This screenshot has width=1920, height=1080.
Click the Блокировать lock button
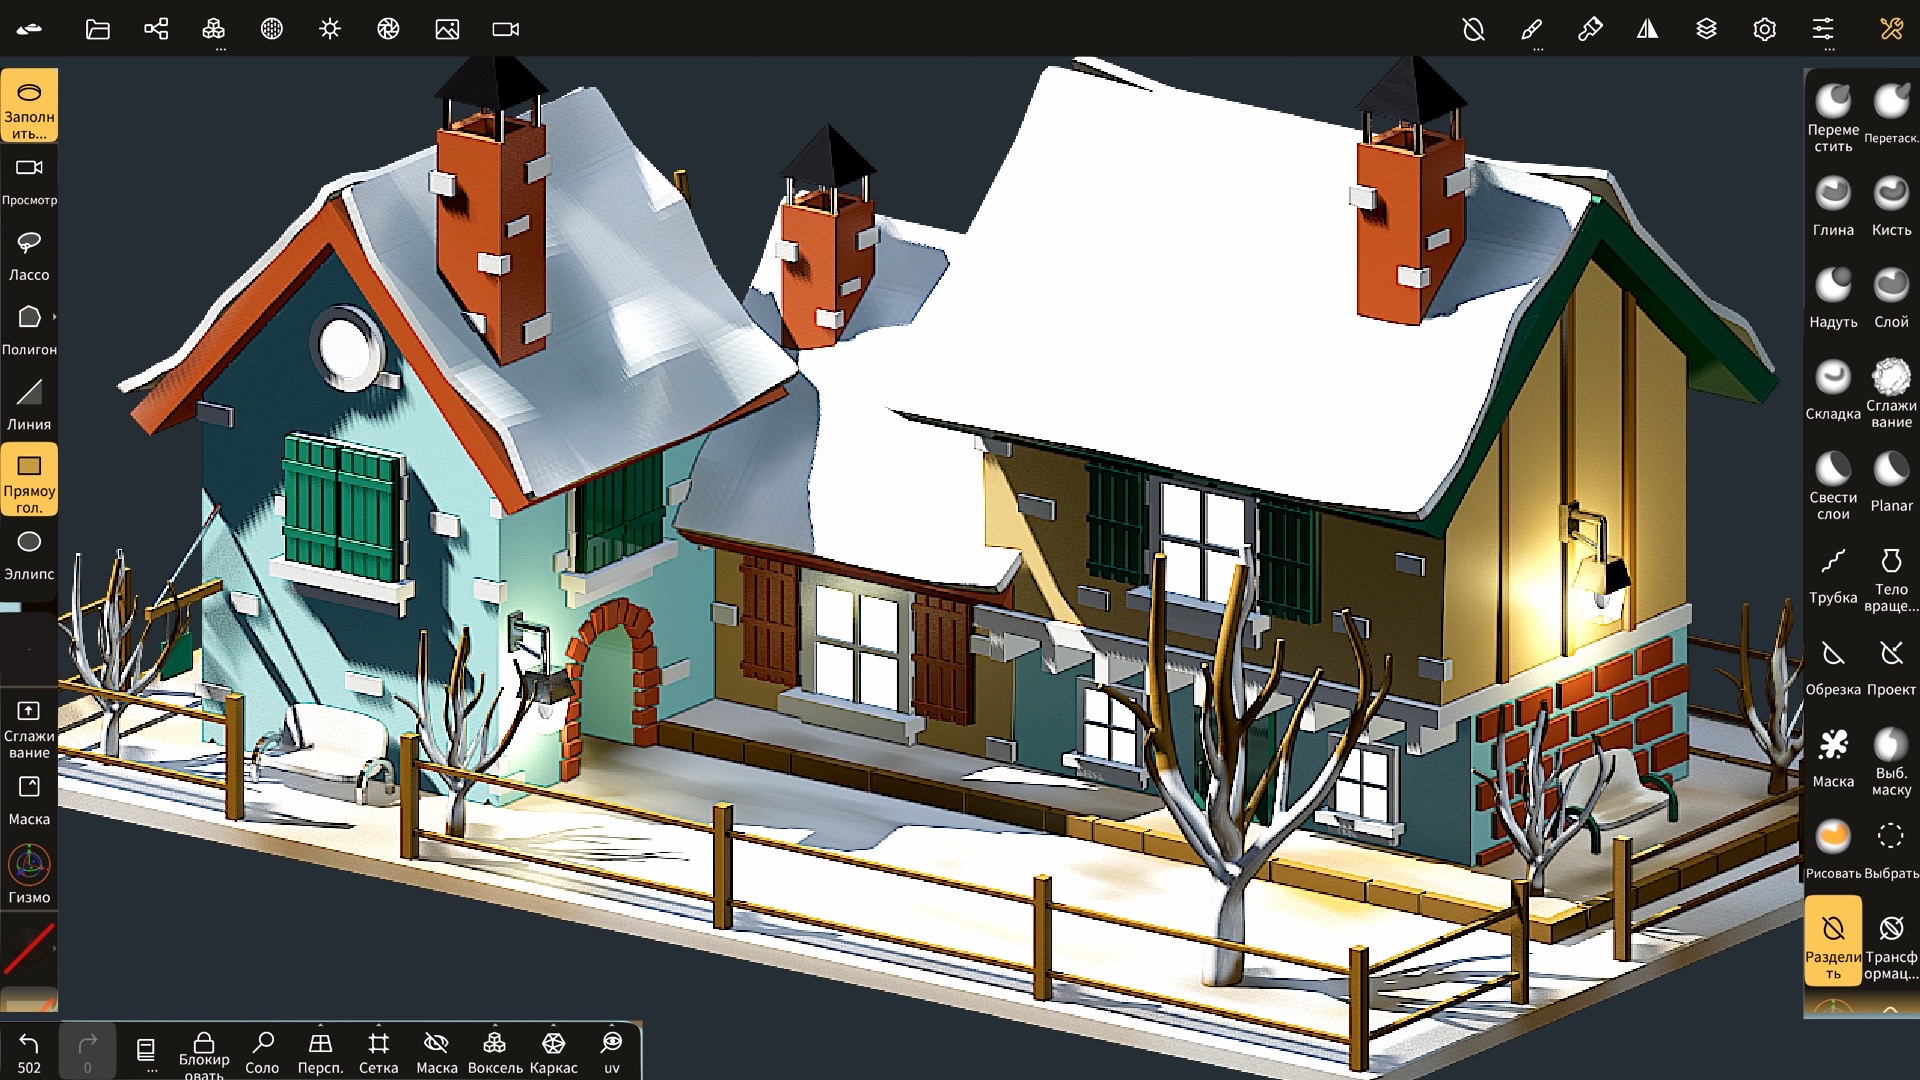[204, 1052]
